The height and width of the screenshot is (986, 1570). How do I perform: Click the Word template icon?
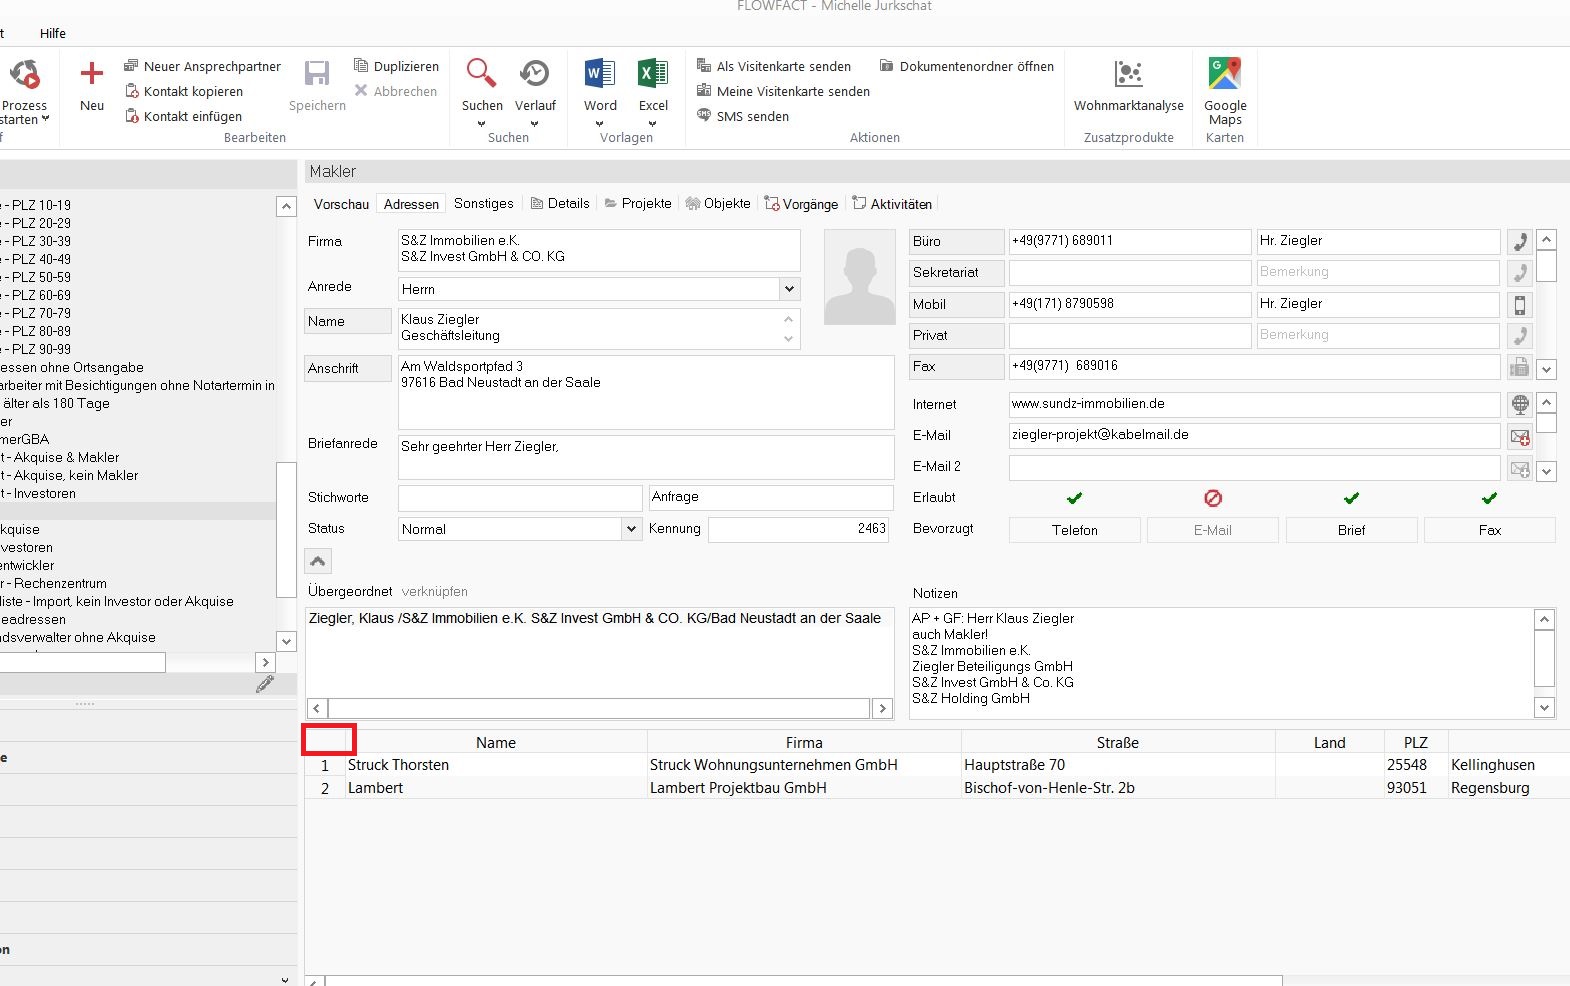pyautogui.click(x=600, y=75)
